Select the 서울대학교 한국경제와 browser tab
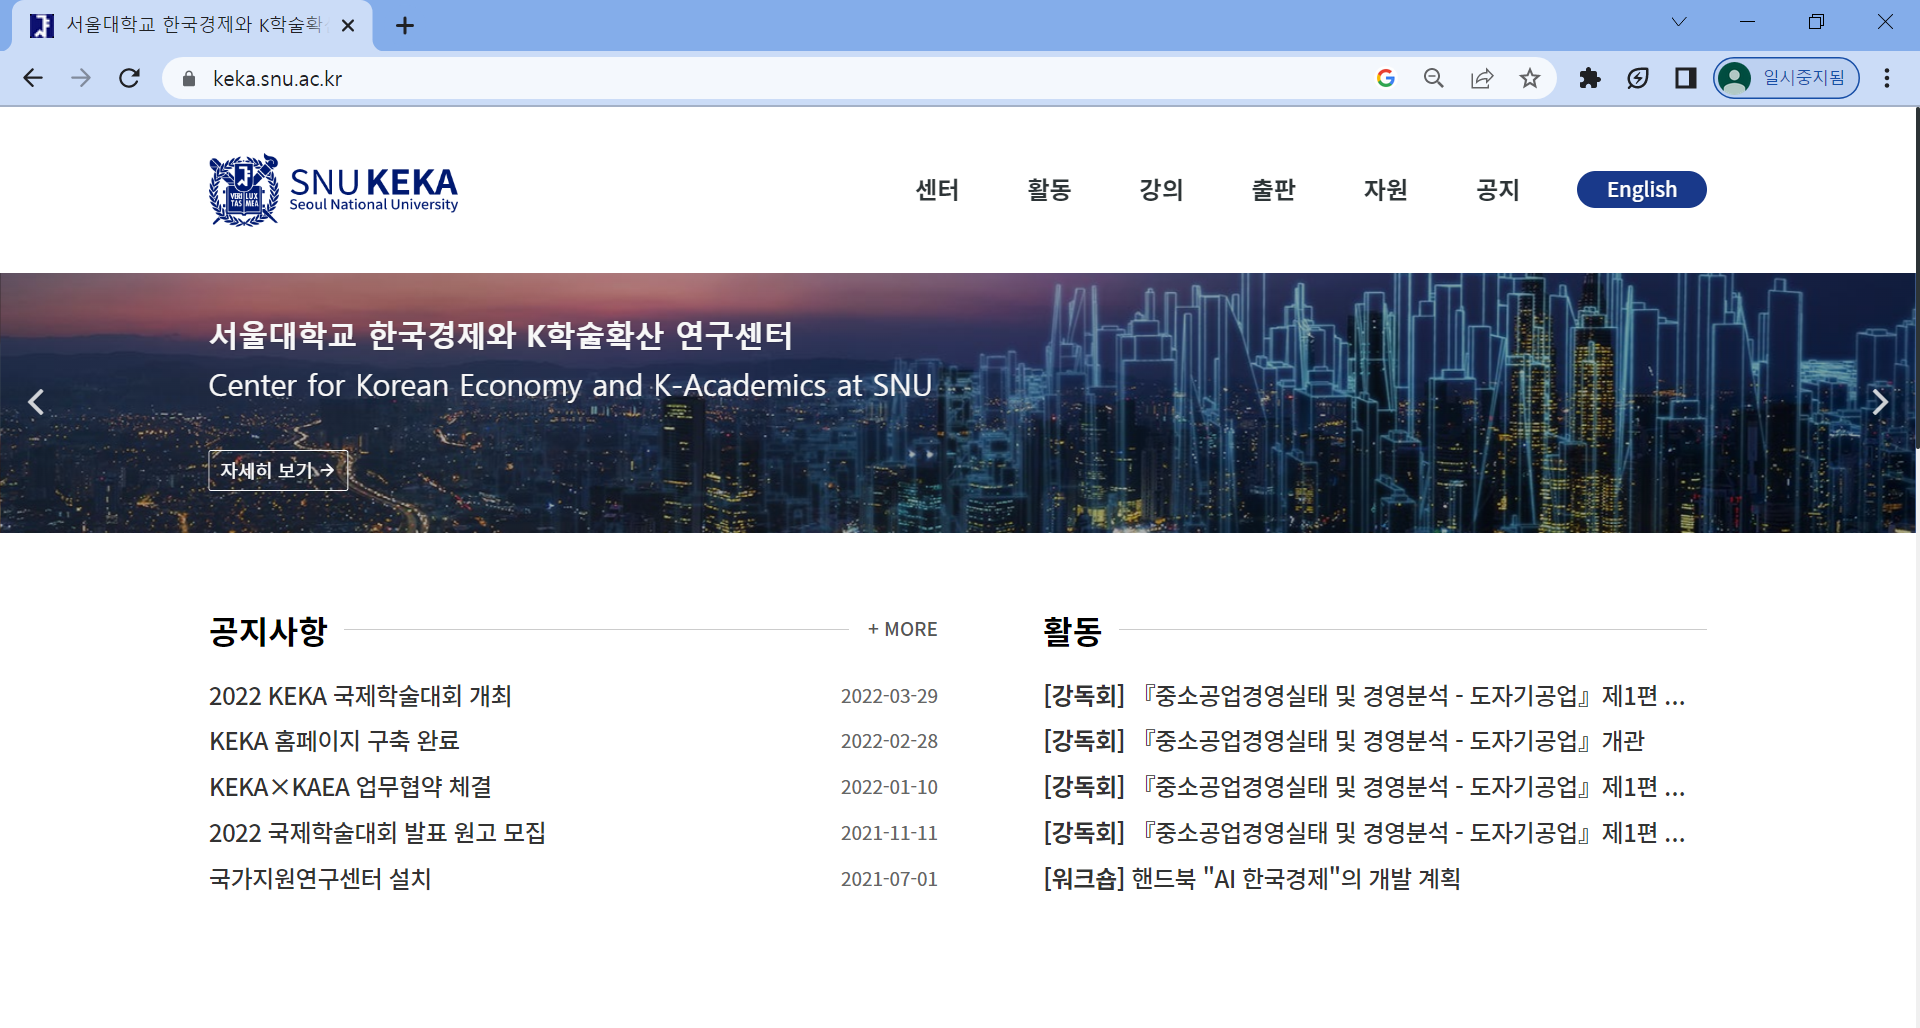The height and width of the screenshot is (1028, 1920). pyautogui.click(x=192, y=26)
